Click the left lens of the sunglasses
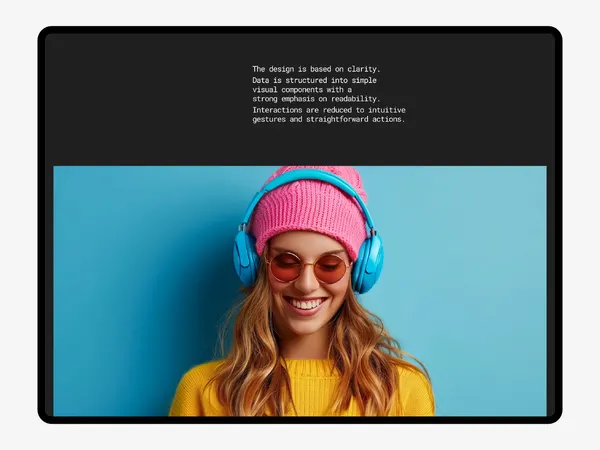 tap(285, 267)
